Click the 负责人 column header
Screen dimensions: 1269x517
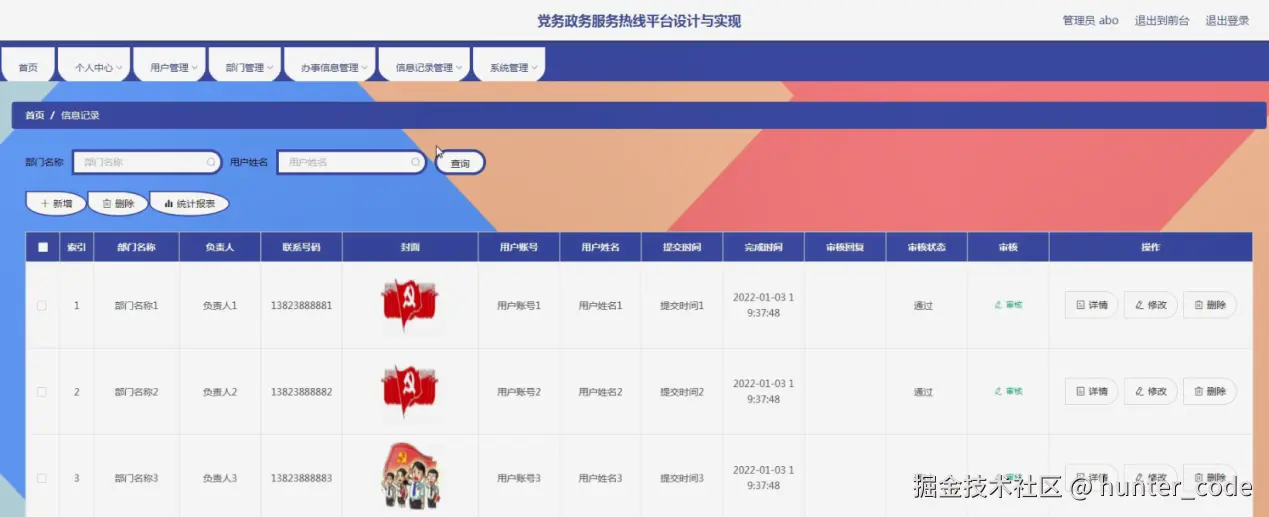[x=219, y=247]
